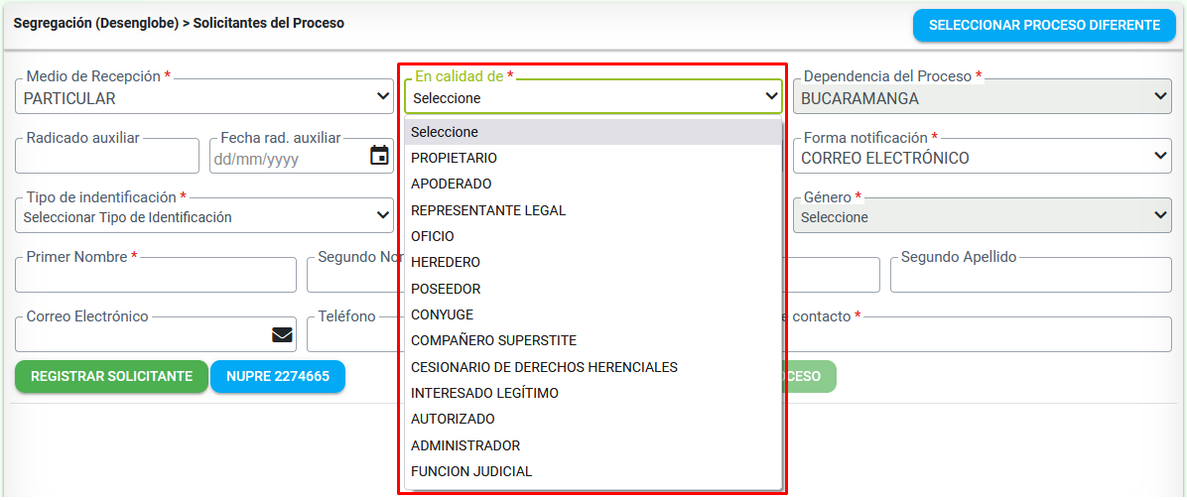Click the envelope icon in Correo Electrónico

click(x=282, y=335)
